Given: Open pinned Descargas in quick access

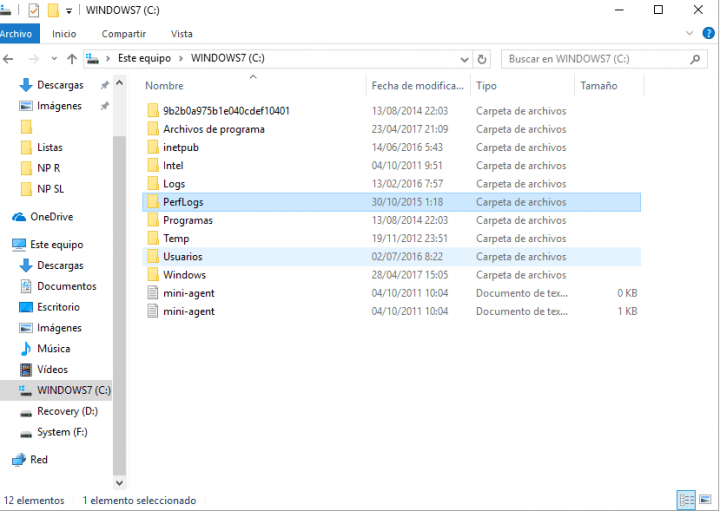Looking at the screenshot, I should click(x=60, y=85).
